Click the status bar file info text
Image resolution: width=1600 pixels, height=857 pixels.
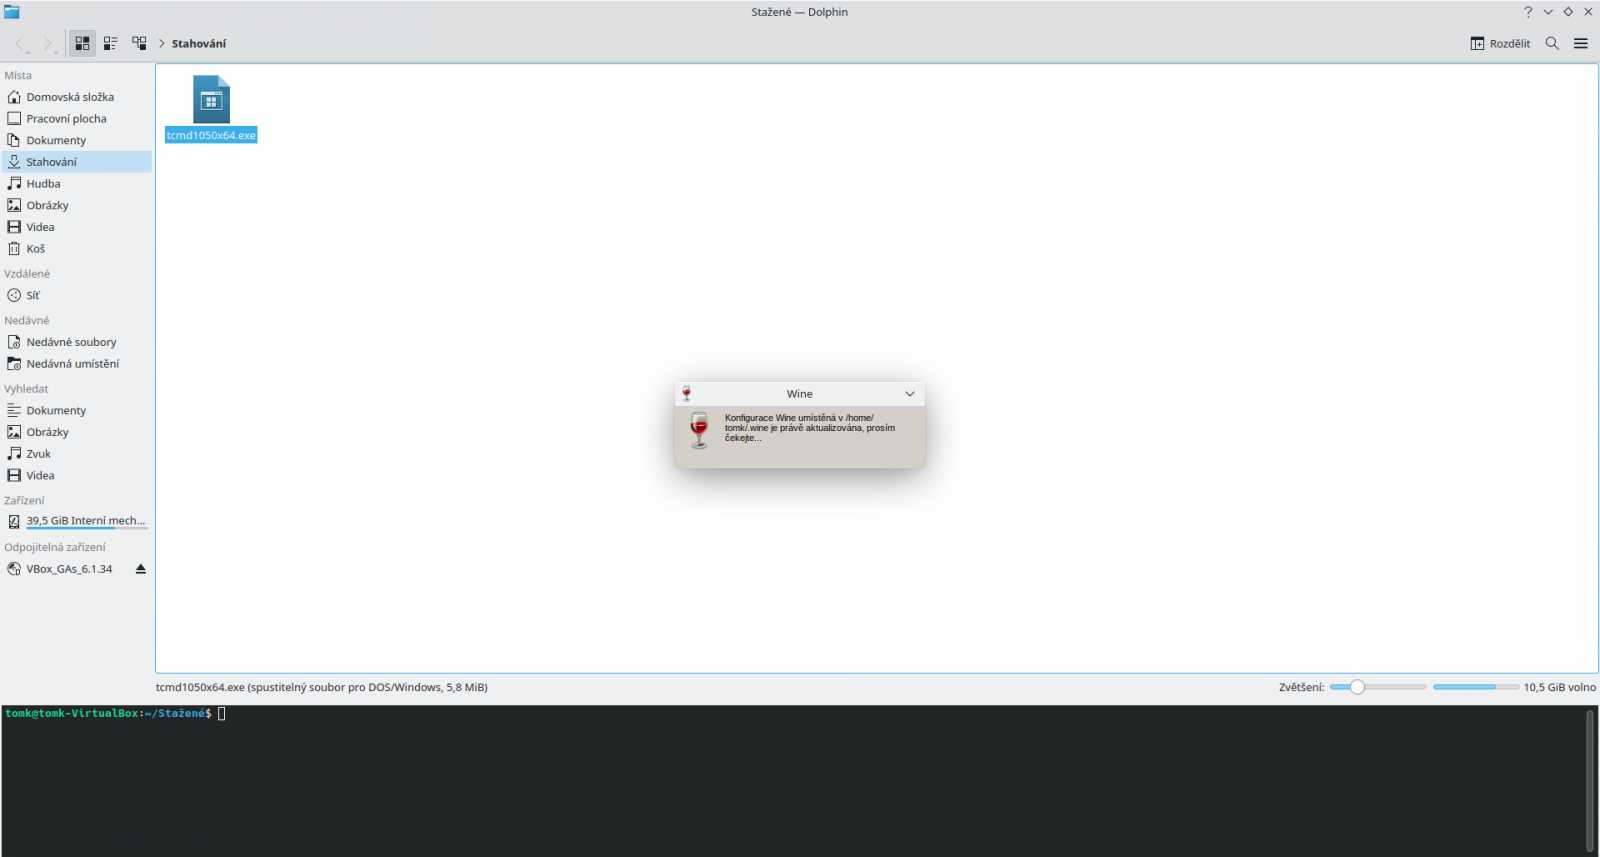coord(322,687)
